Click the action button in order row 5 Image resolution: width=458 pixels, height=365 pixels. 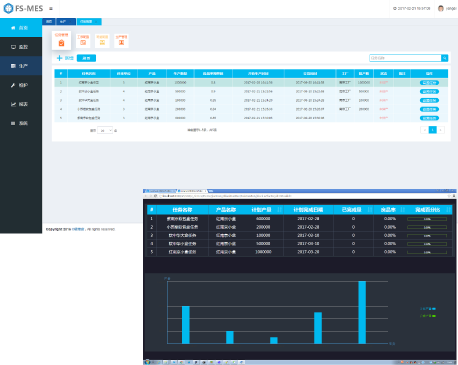[429, 118]
